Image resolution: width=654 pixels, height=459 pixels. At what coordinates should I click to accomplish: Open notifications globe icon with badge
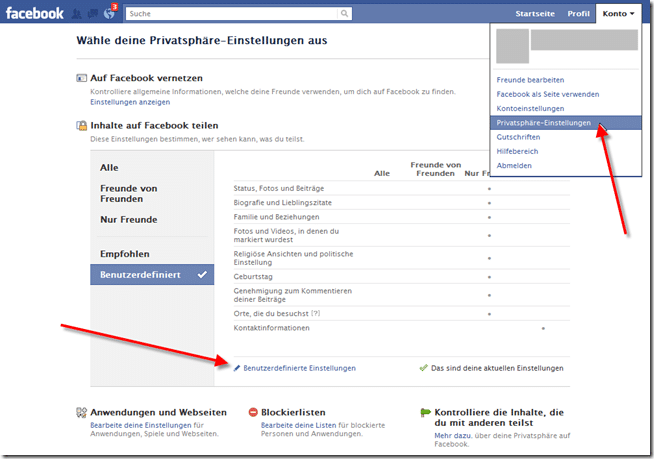point(110,13)
